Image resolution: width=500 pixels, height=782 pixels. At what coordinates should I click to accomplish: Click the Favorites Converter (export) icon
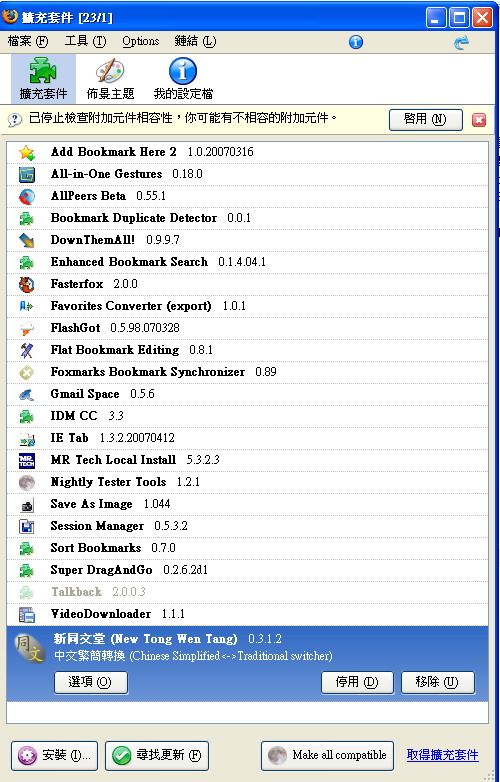coord(27,306)
